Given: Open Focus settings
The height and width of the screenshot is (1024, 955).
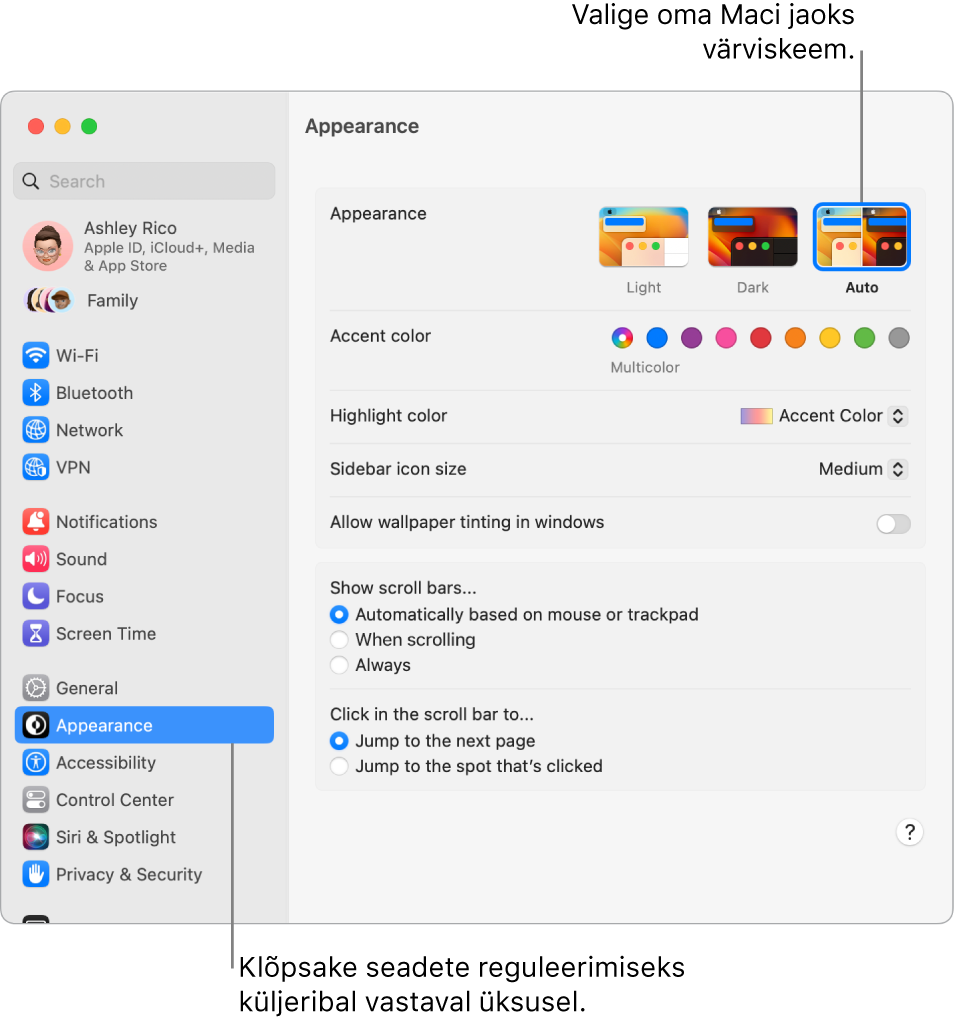Looking at the screenshot, I should click(x=78, y=596).
